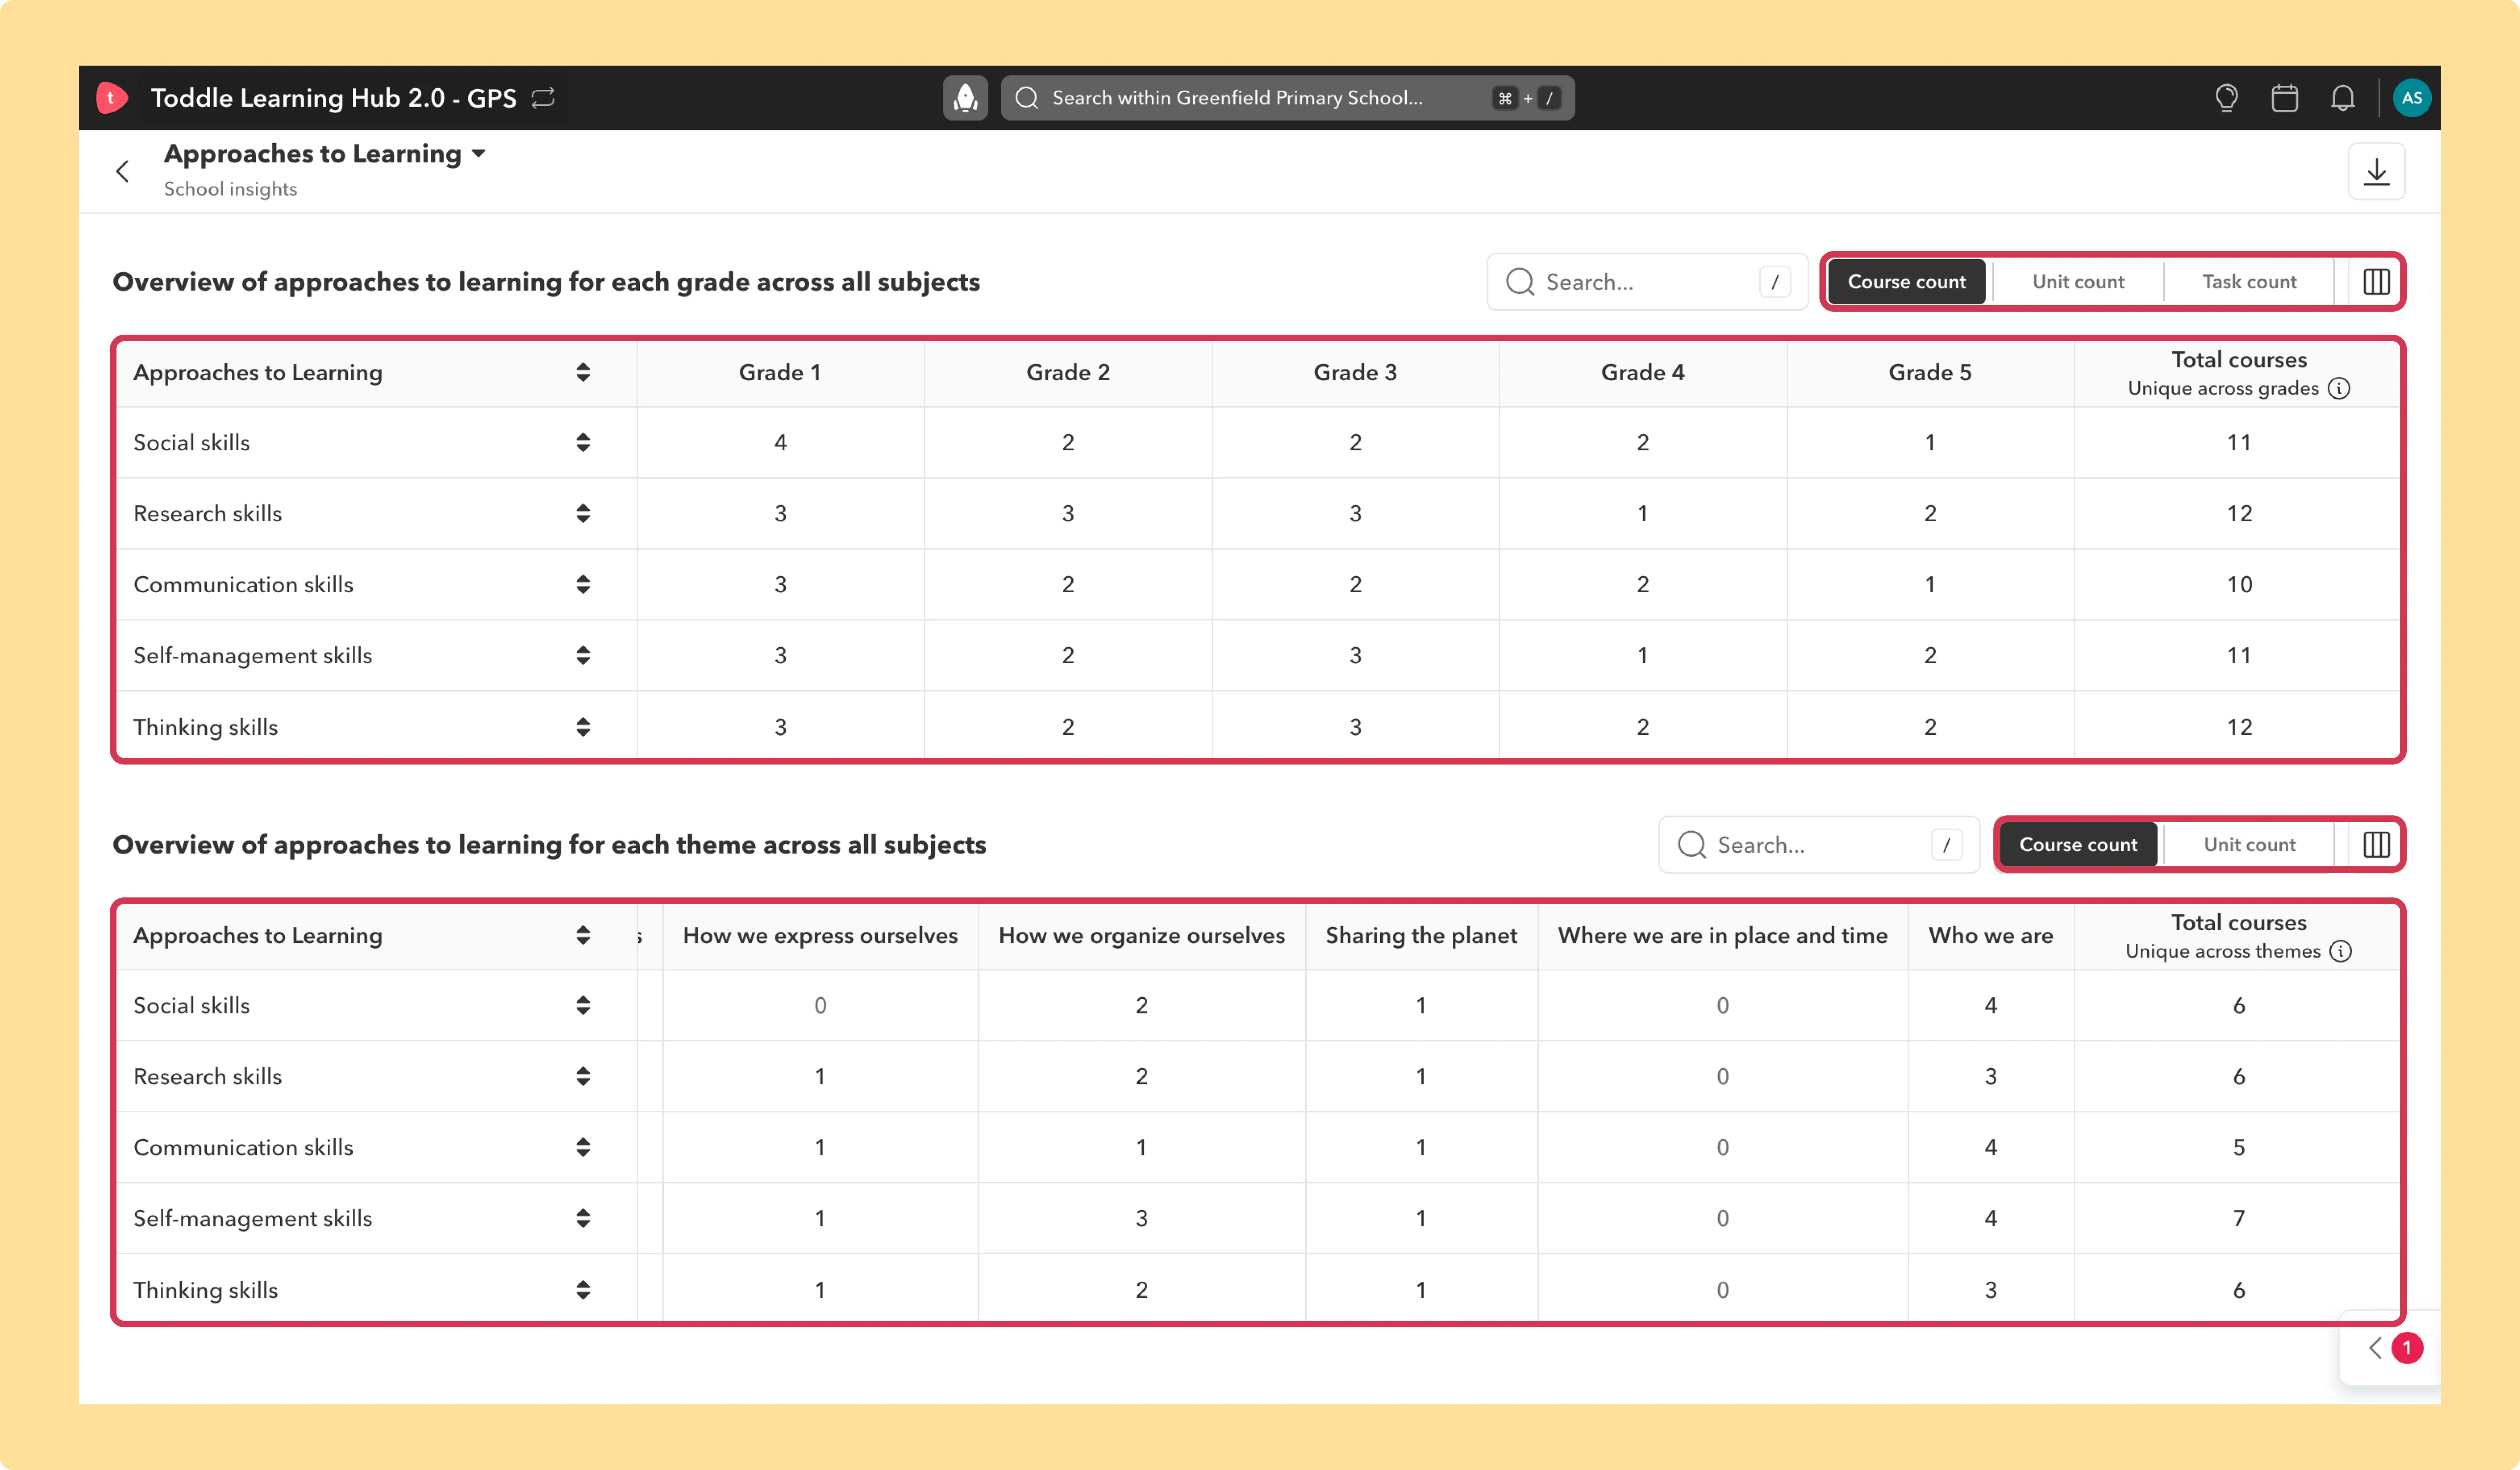The width and height of the screenshot is (2520, 1470).
Task: Click the Sharing the planet header
Action: pos(1421,935)
